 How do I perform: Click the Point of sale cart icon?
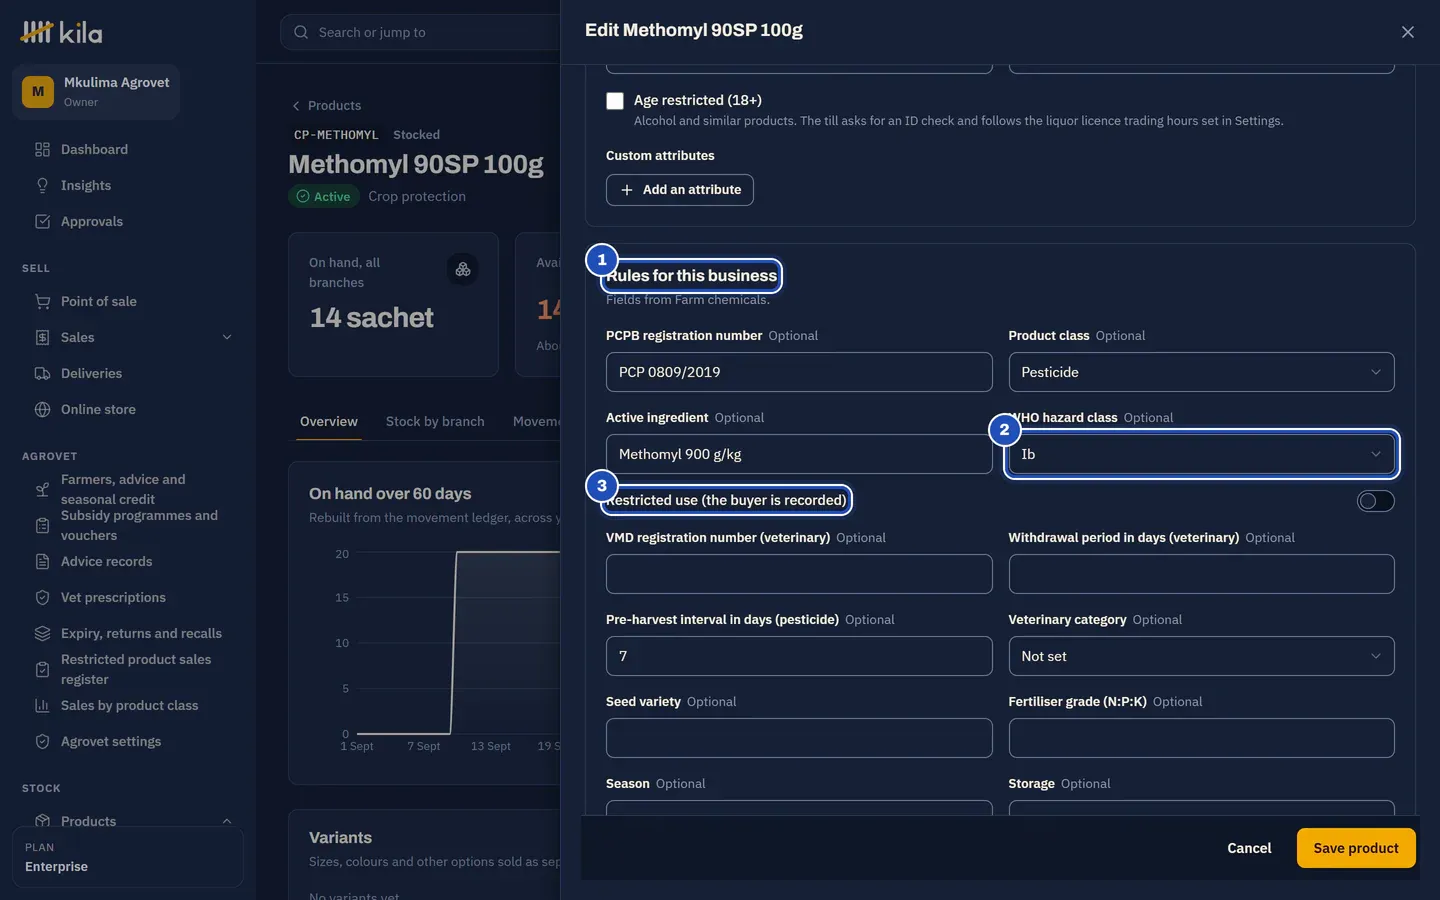pos(42,302)
